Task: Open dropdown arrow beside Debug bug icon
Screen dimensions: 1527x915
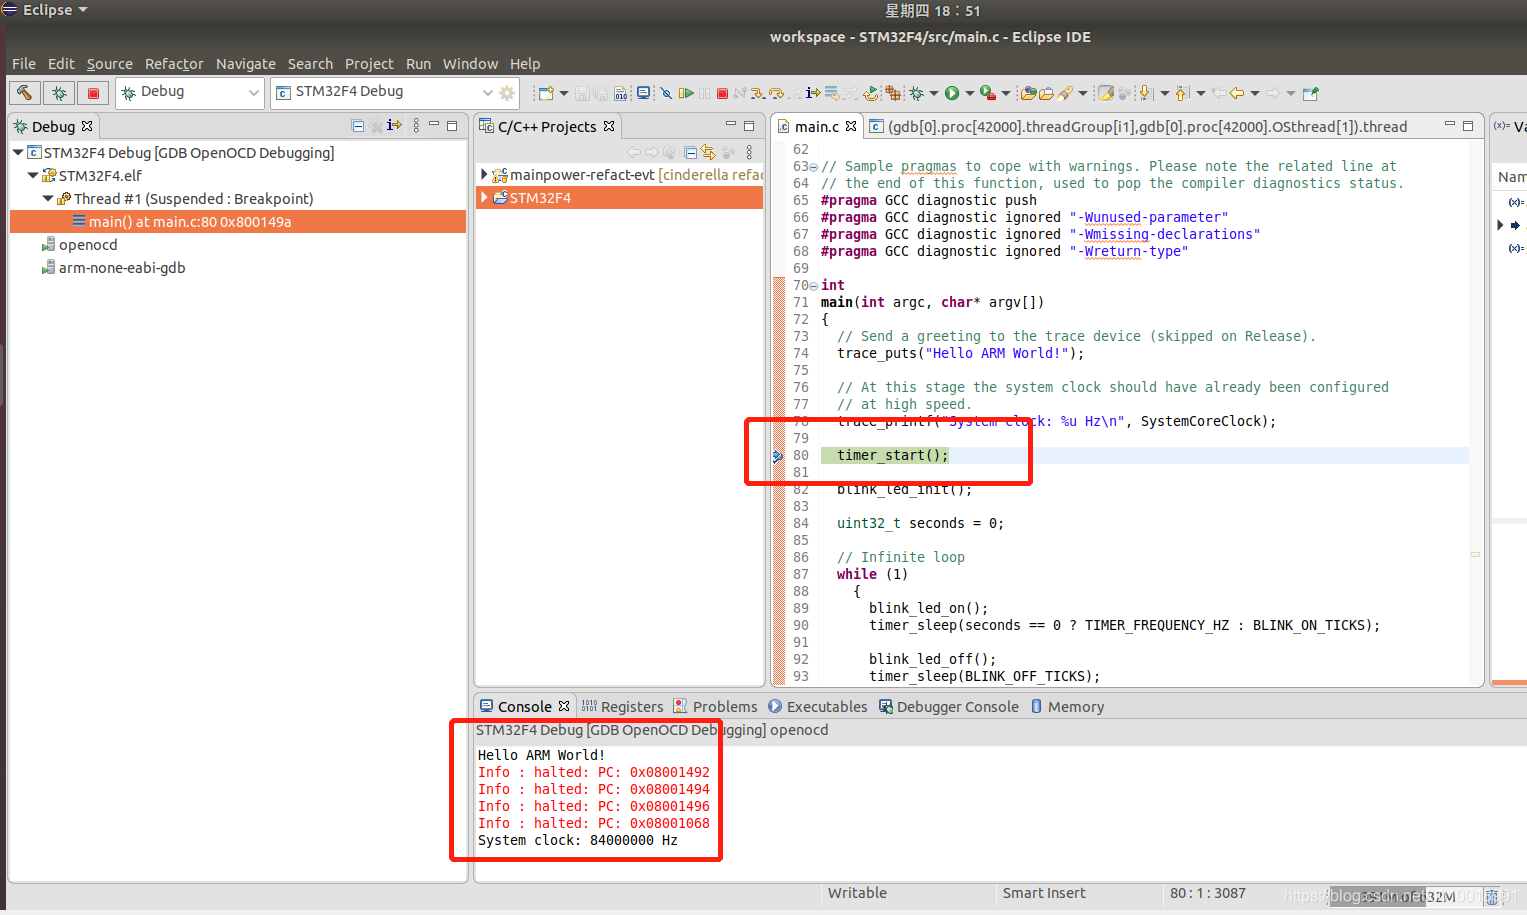Action: (x=934, y=93)
